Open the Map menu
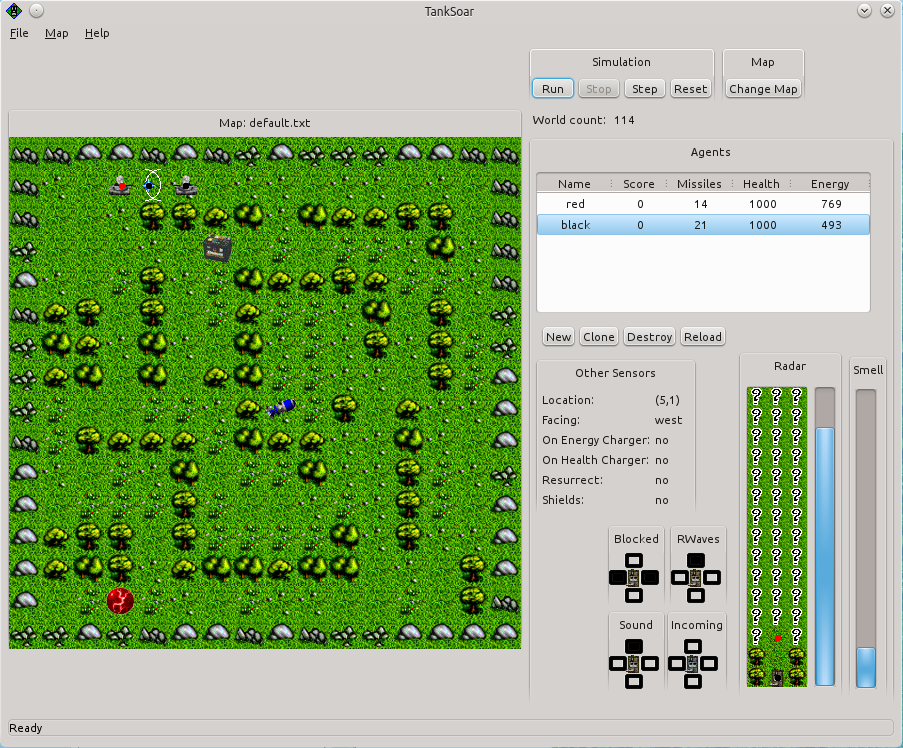Image resolution: width=903 pixels, height=748 pixels. tap(57, 33)
